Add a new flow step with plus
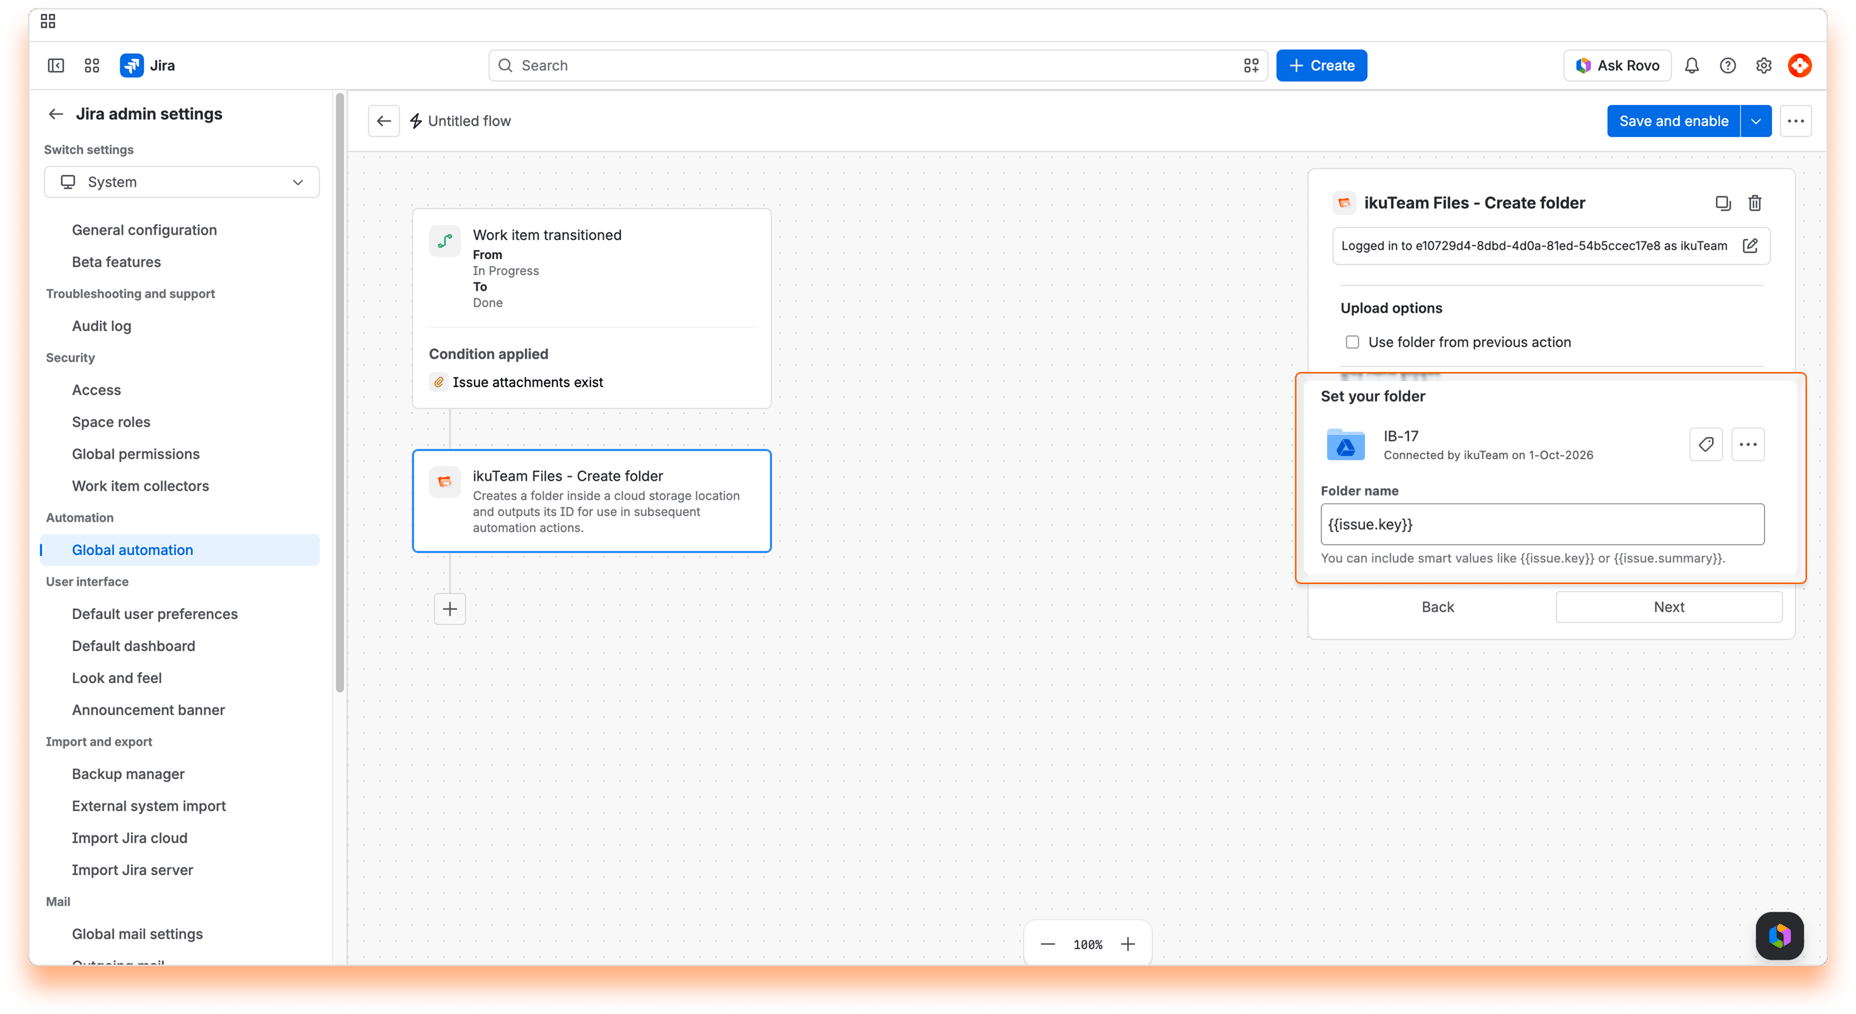The width and height of the screenshot is (1856, 1014). [450, 609]
